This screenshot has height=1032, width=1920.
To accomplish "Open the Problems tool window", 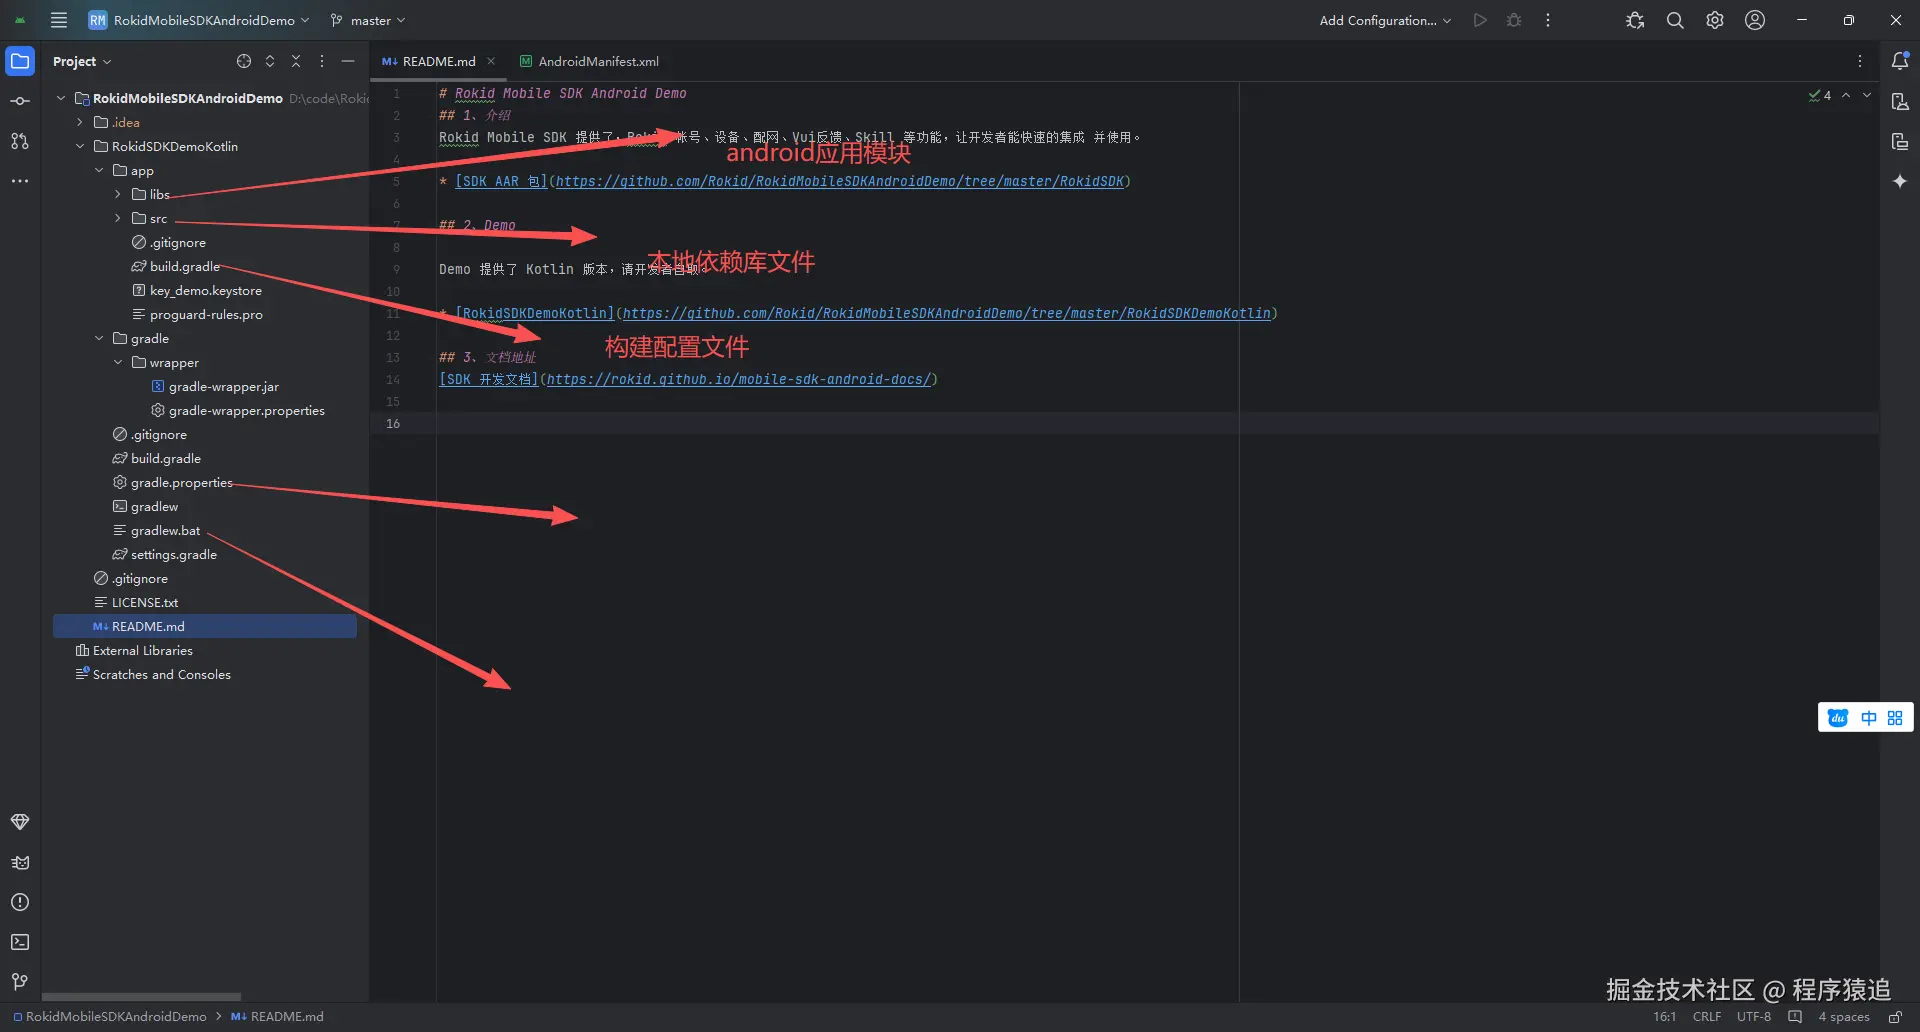I will 20,902.
